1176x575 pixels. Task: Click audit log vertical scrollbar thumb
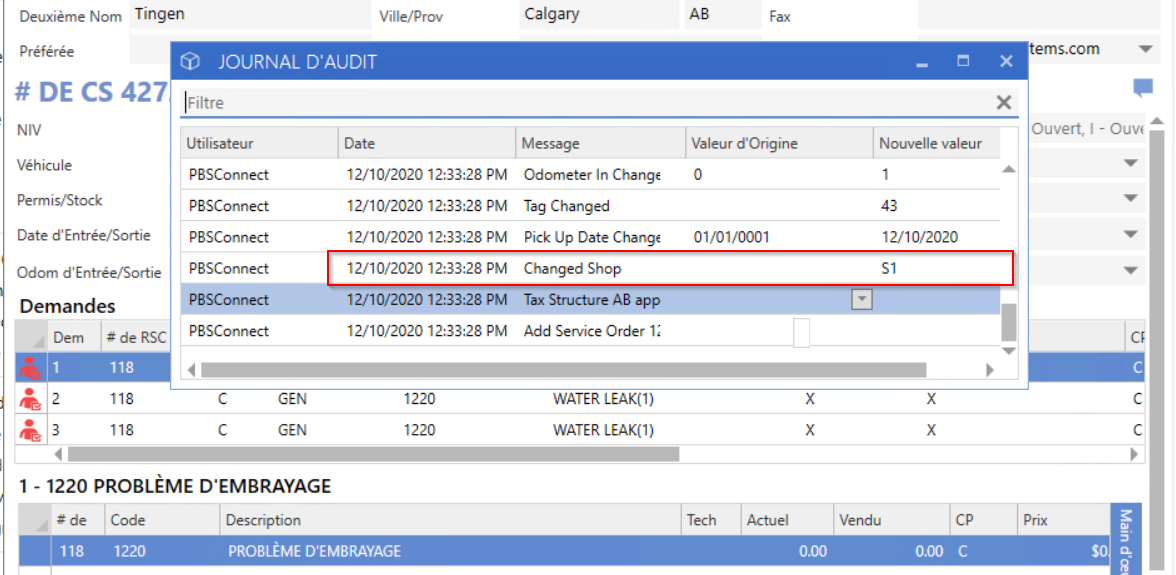[1009, 322]
